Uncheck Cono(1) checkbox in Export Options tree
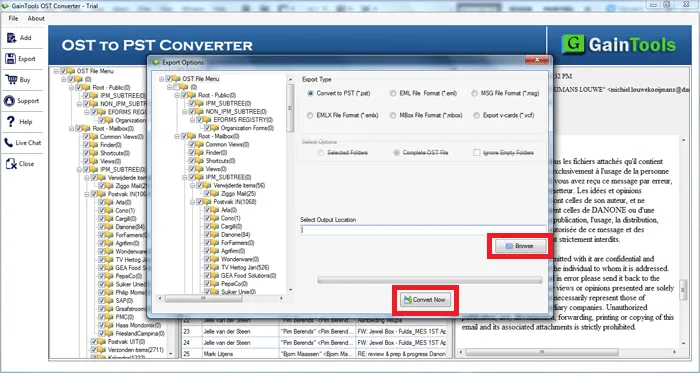700x373 pixels. 207,218
